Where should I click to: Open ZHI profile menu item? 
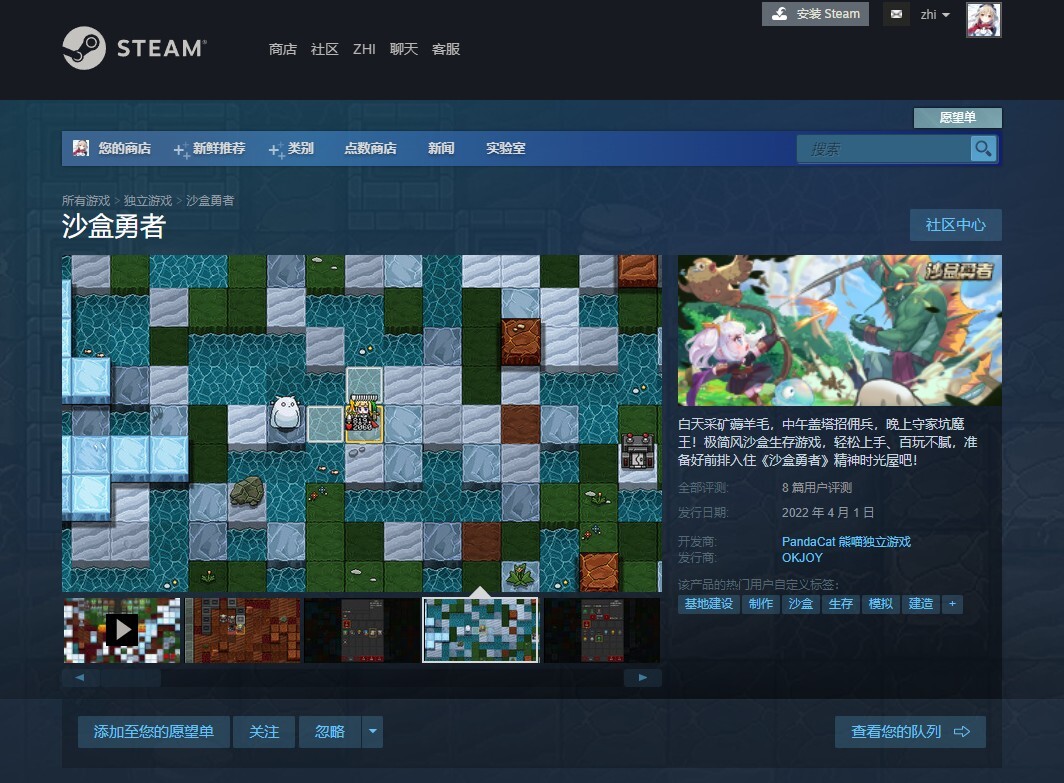364,49
